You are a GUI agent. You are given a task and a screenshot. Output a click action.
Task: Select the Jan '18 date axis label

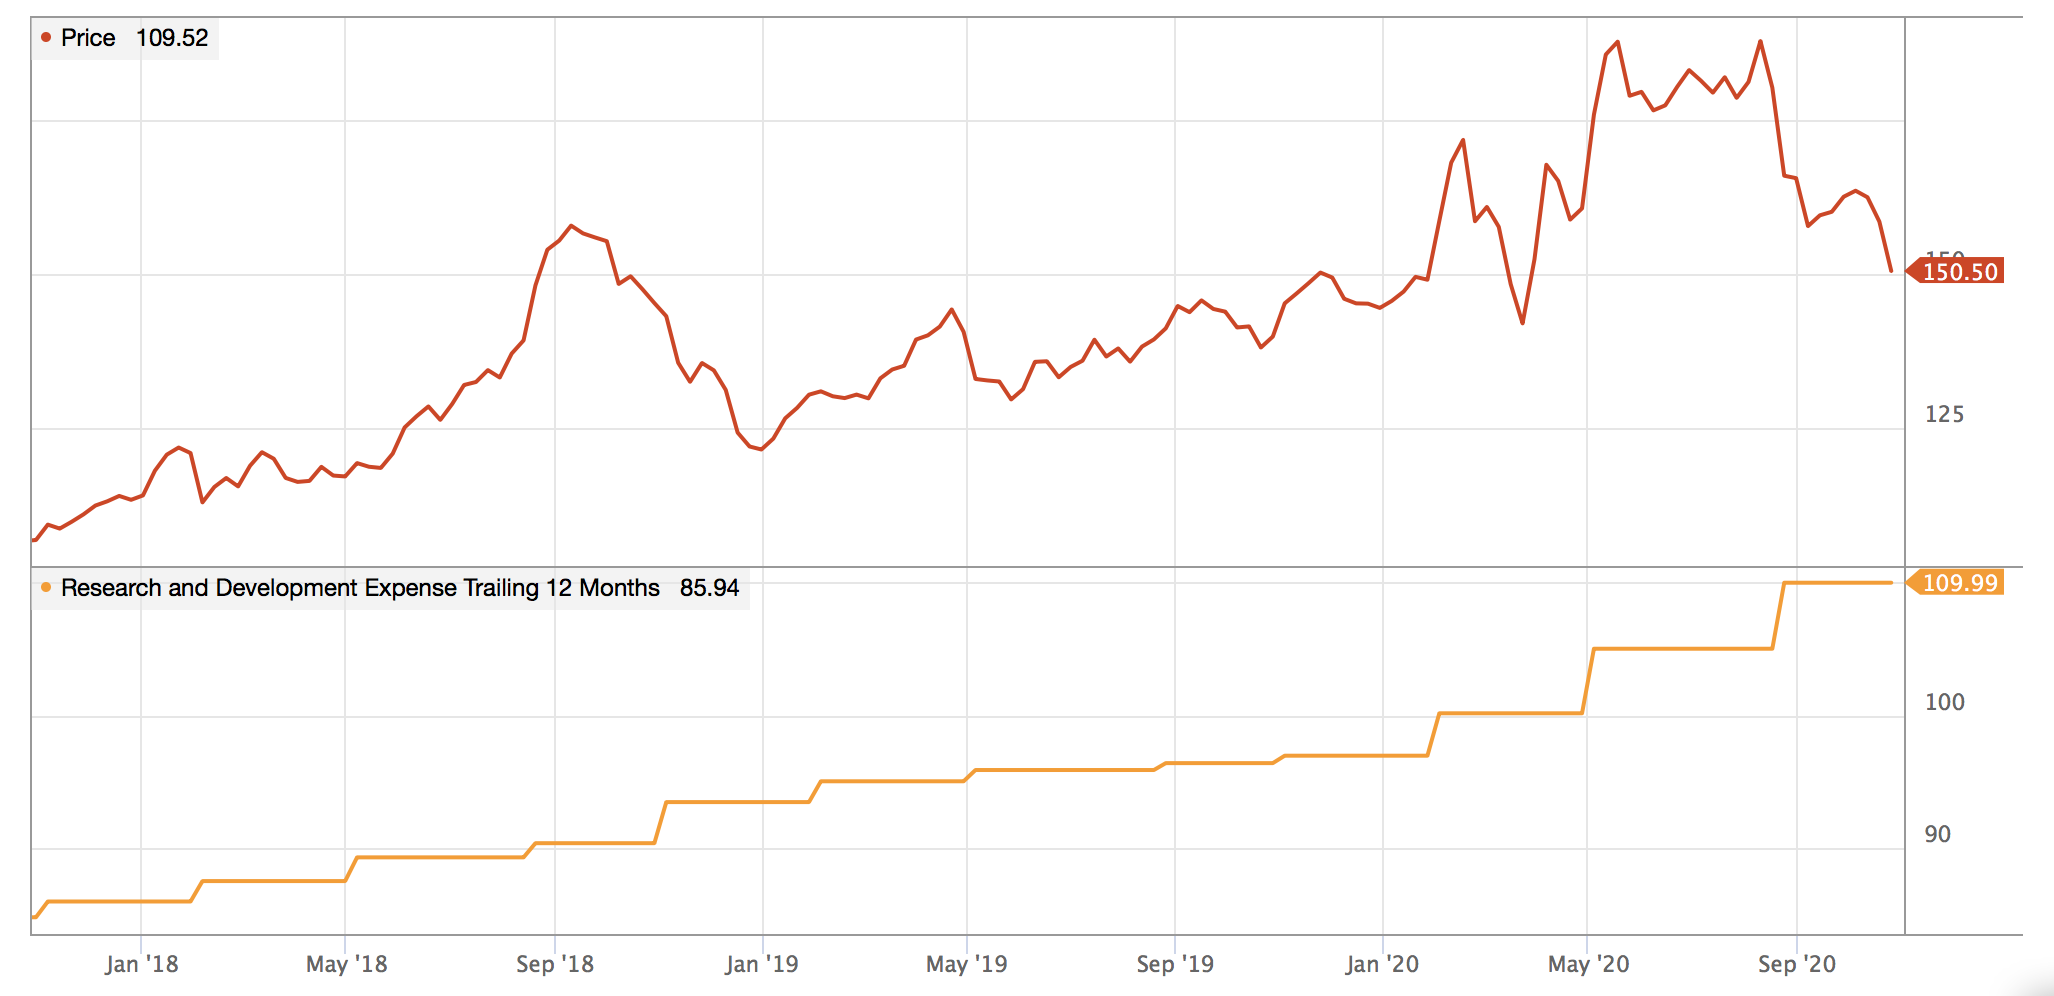141,964
